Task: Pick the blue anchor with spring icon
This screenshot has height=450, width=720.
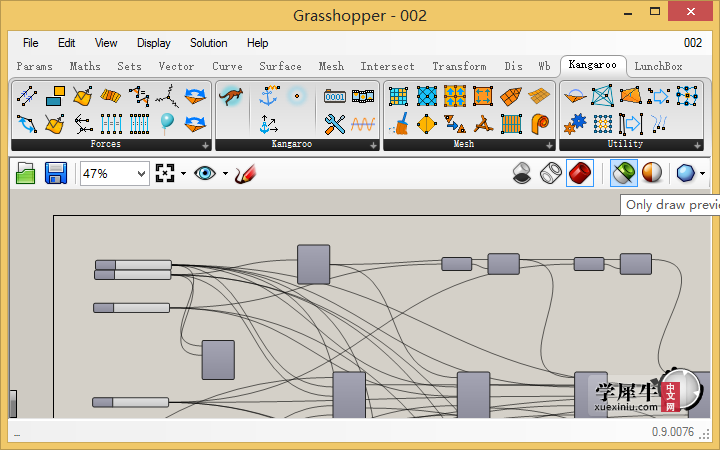Action: click(269, 96)
